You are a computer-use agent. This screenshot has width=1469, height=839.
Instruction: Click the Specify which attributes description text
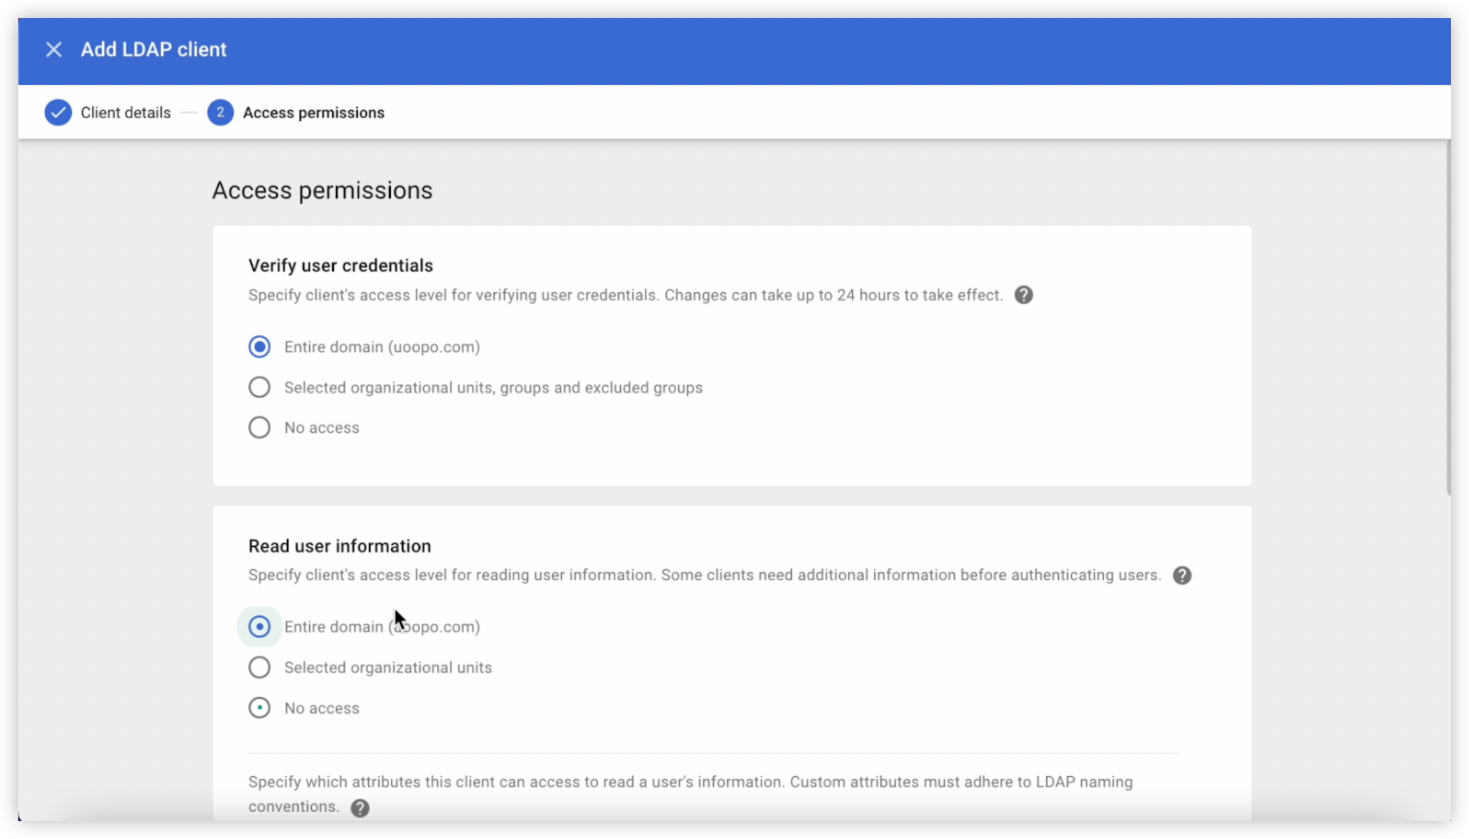coord(691,794)
